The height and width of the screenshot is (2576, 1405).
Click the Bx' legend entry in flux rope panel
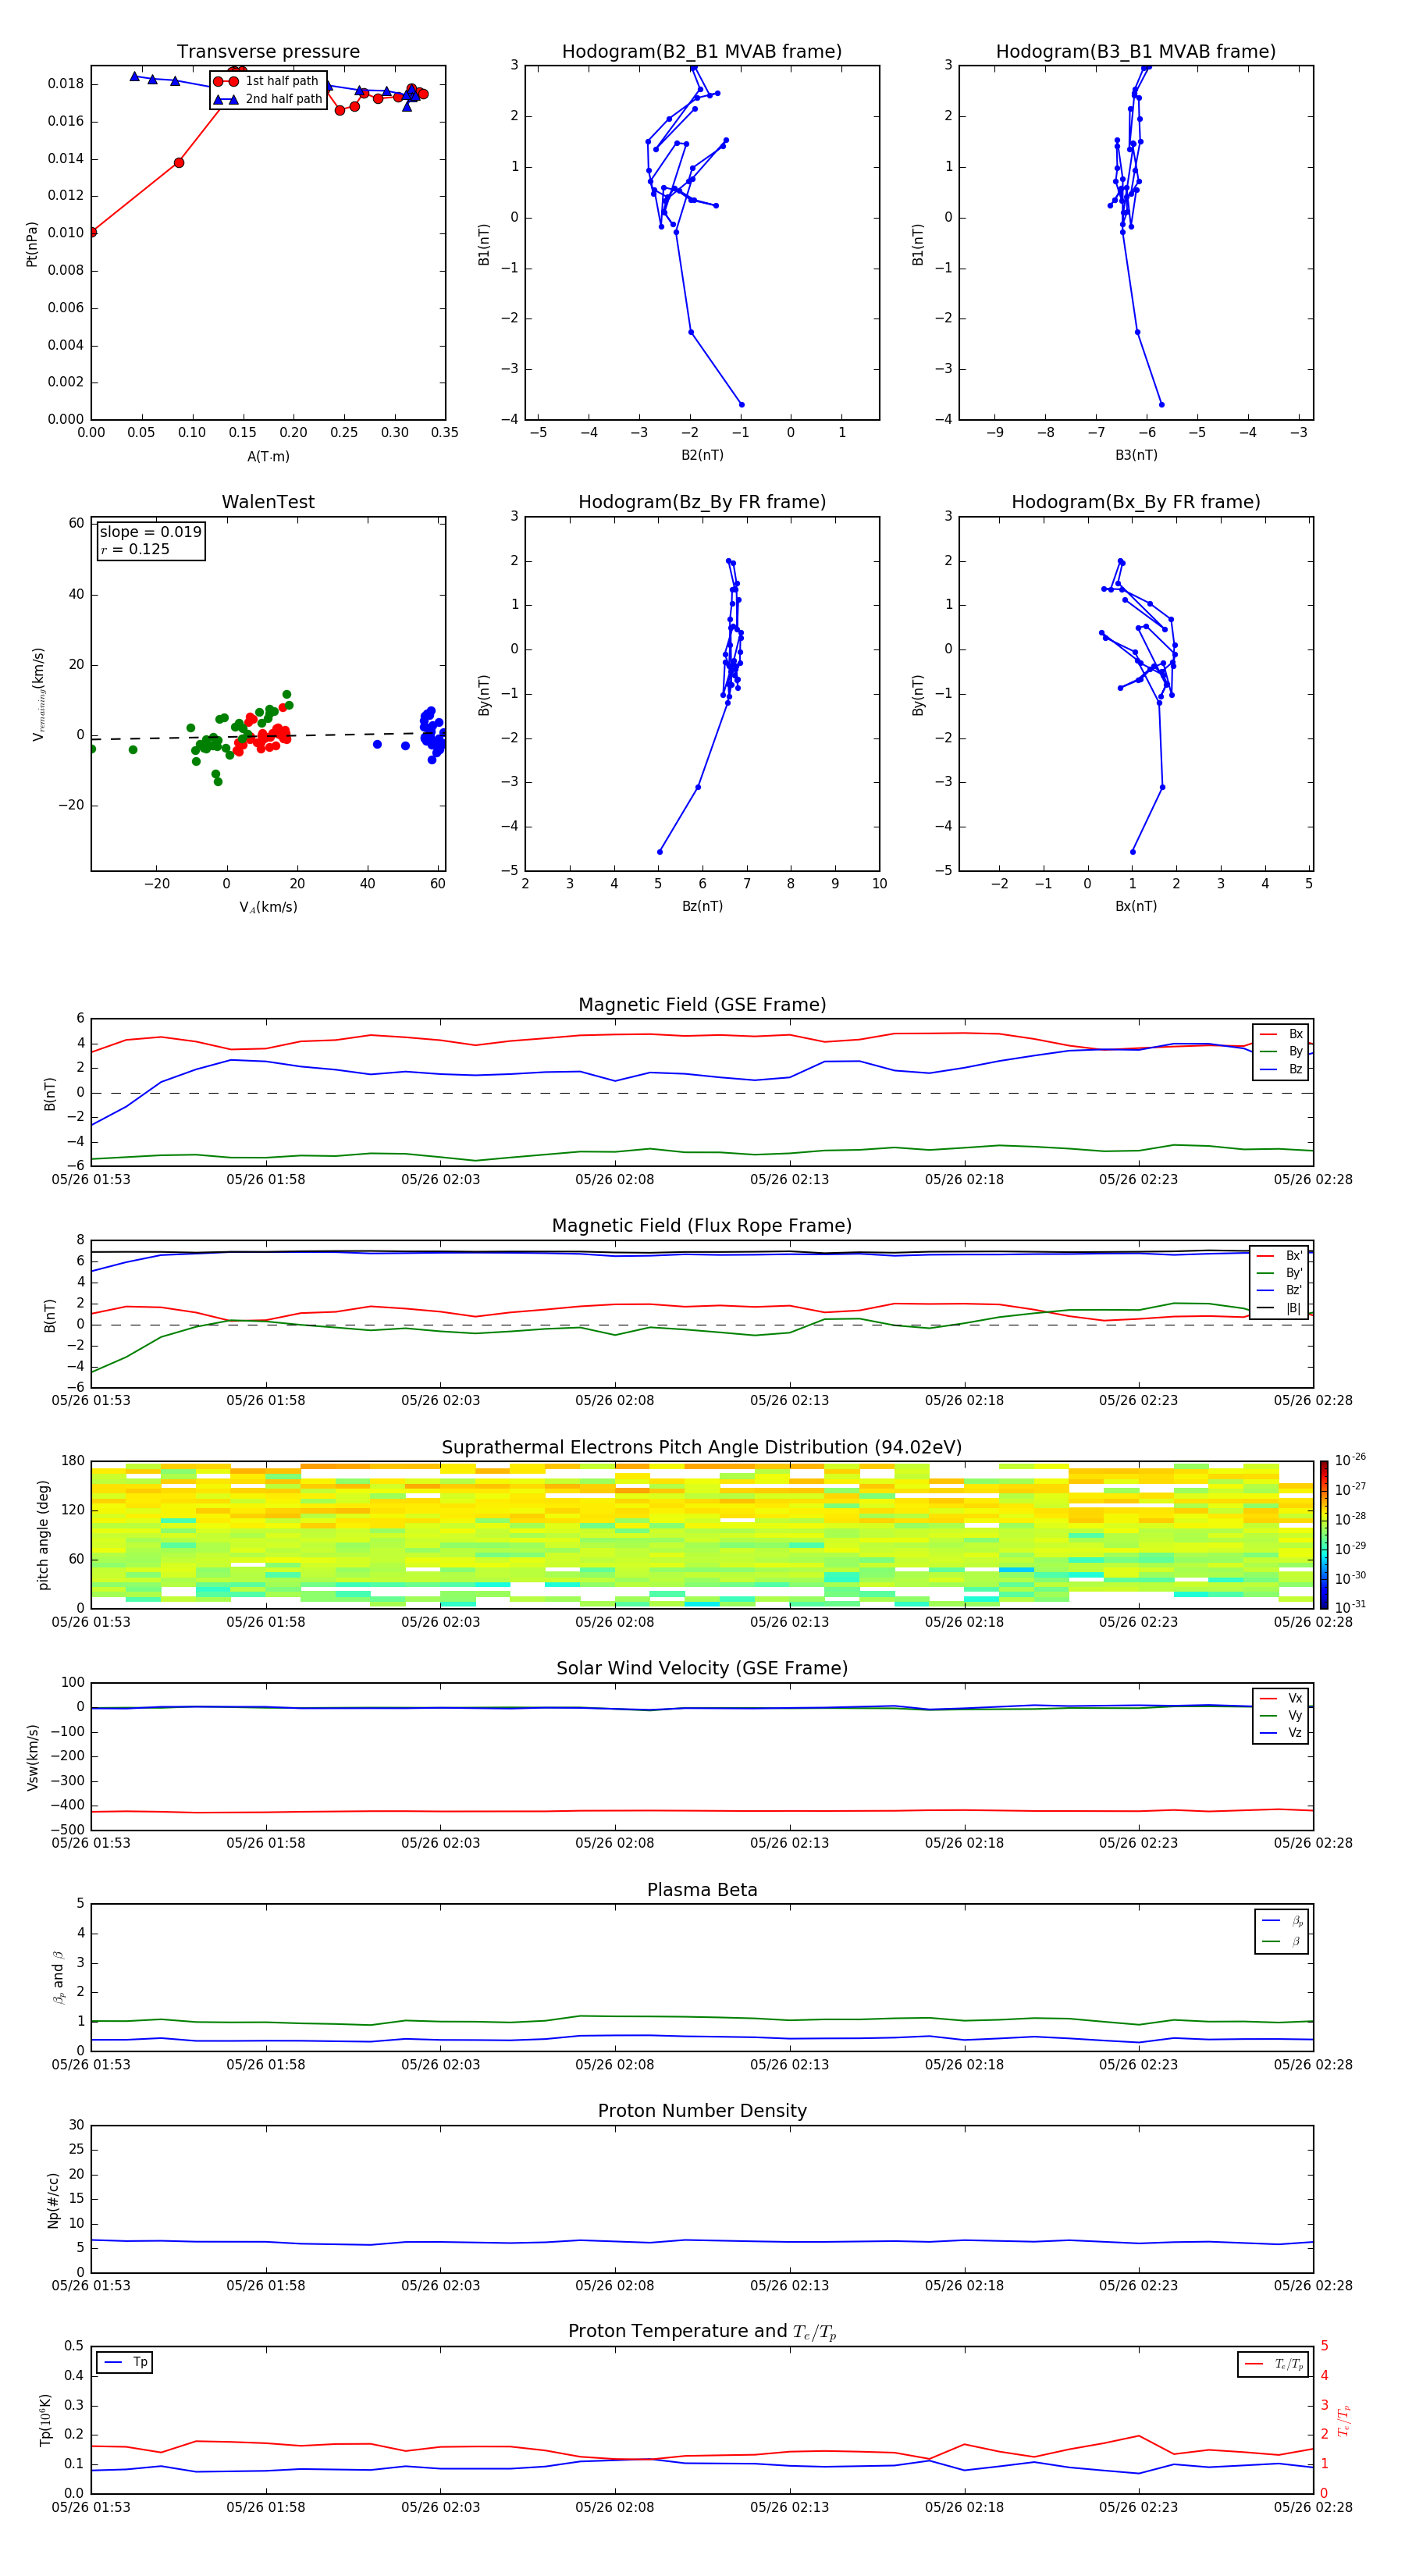(x=1279, y=1256)
